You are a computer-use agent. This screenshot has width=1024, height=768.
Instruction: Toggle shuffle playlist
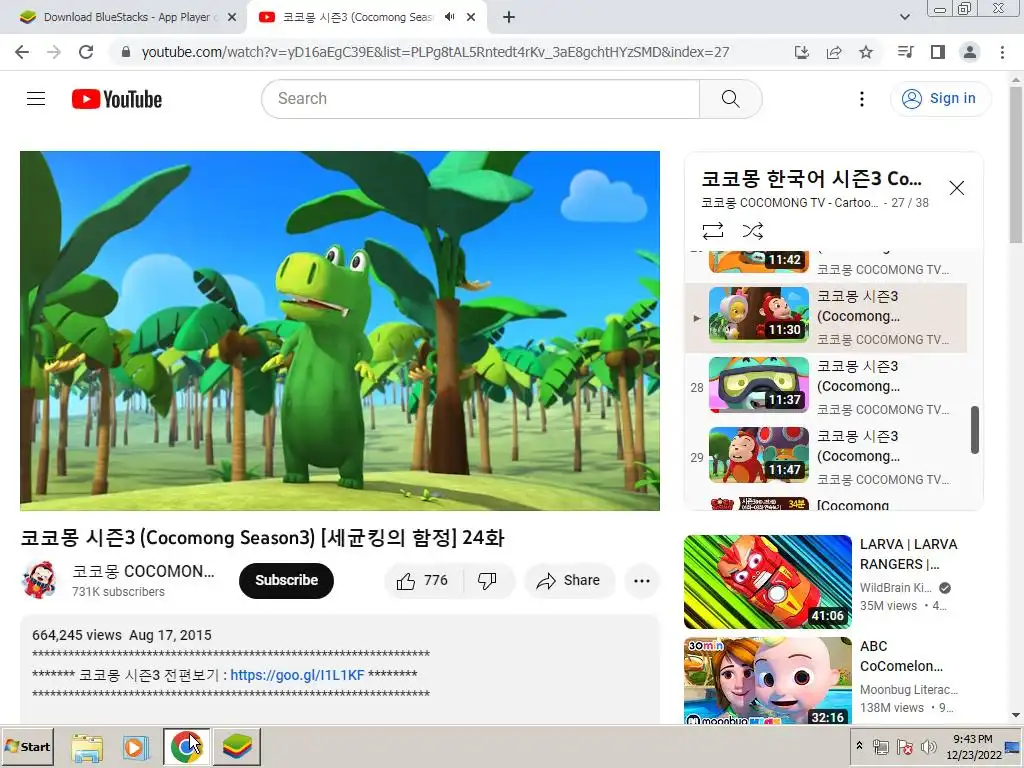point(752,231)
